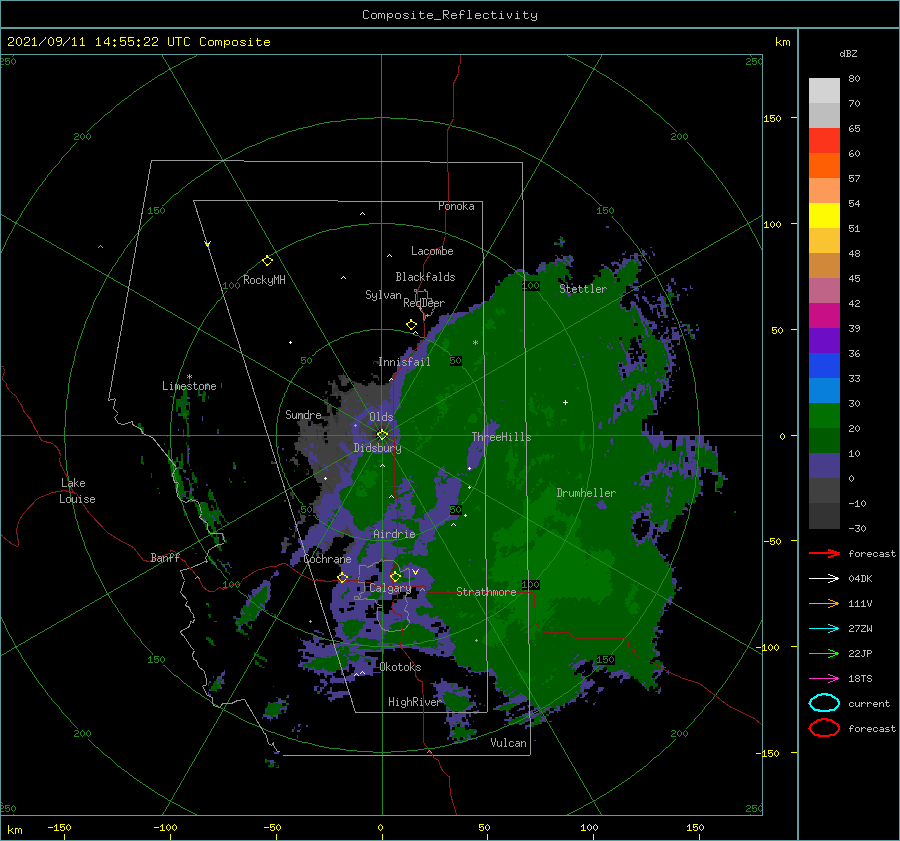Viewport: 900px width, 841px height.
Task: Click the red forecast arrow legend icon
Action: pos(824,553)
